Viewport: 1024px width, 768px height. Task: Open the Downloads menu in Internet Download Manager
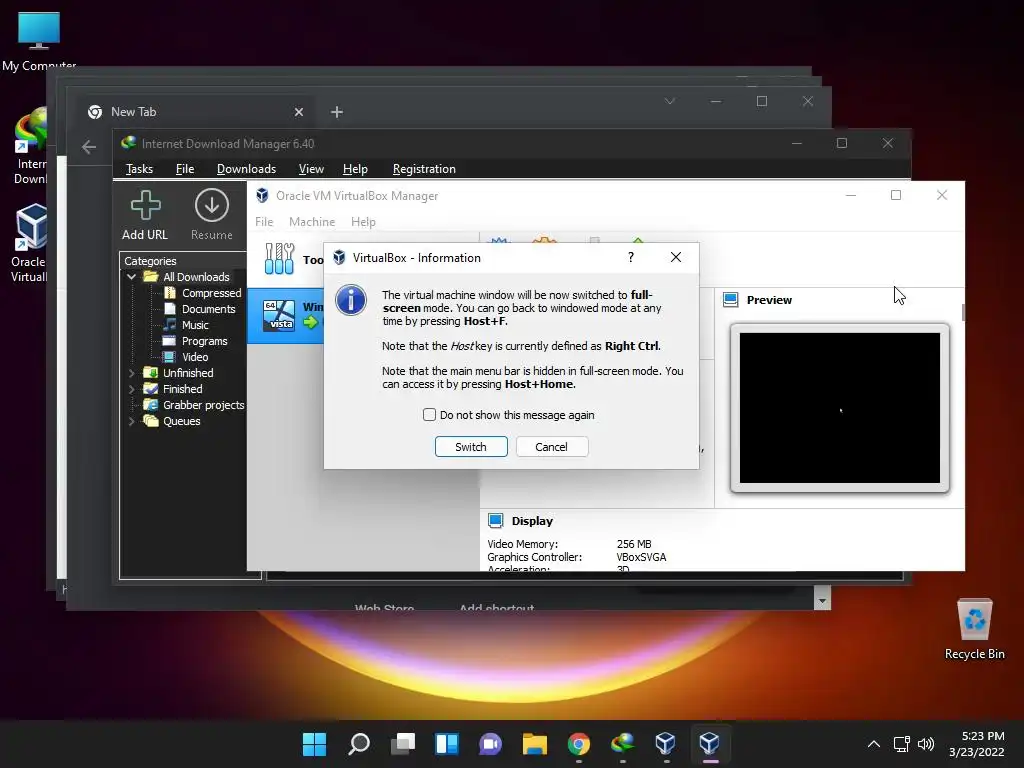coord(246,168)
